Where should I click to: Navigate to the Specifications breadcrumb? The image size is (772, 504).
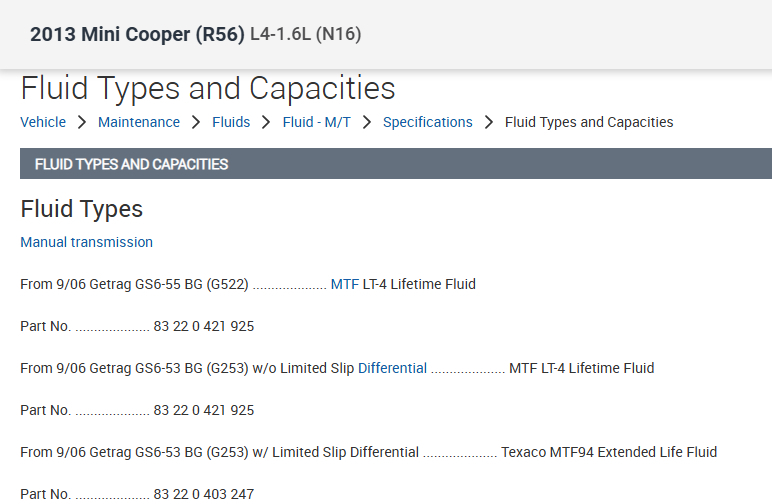coord(427,122)
